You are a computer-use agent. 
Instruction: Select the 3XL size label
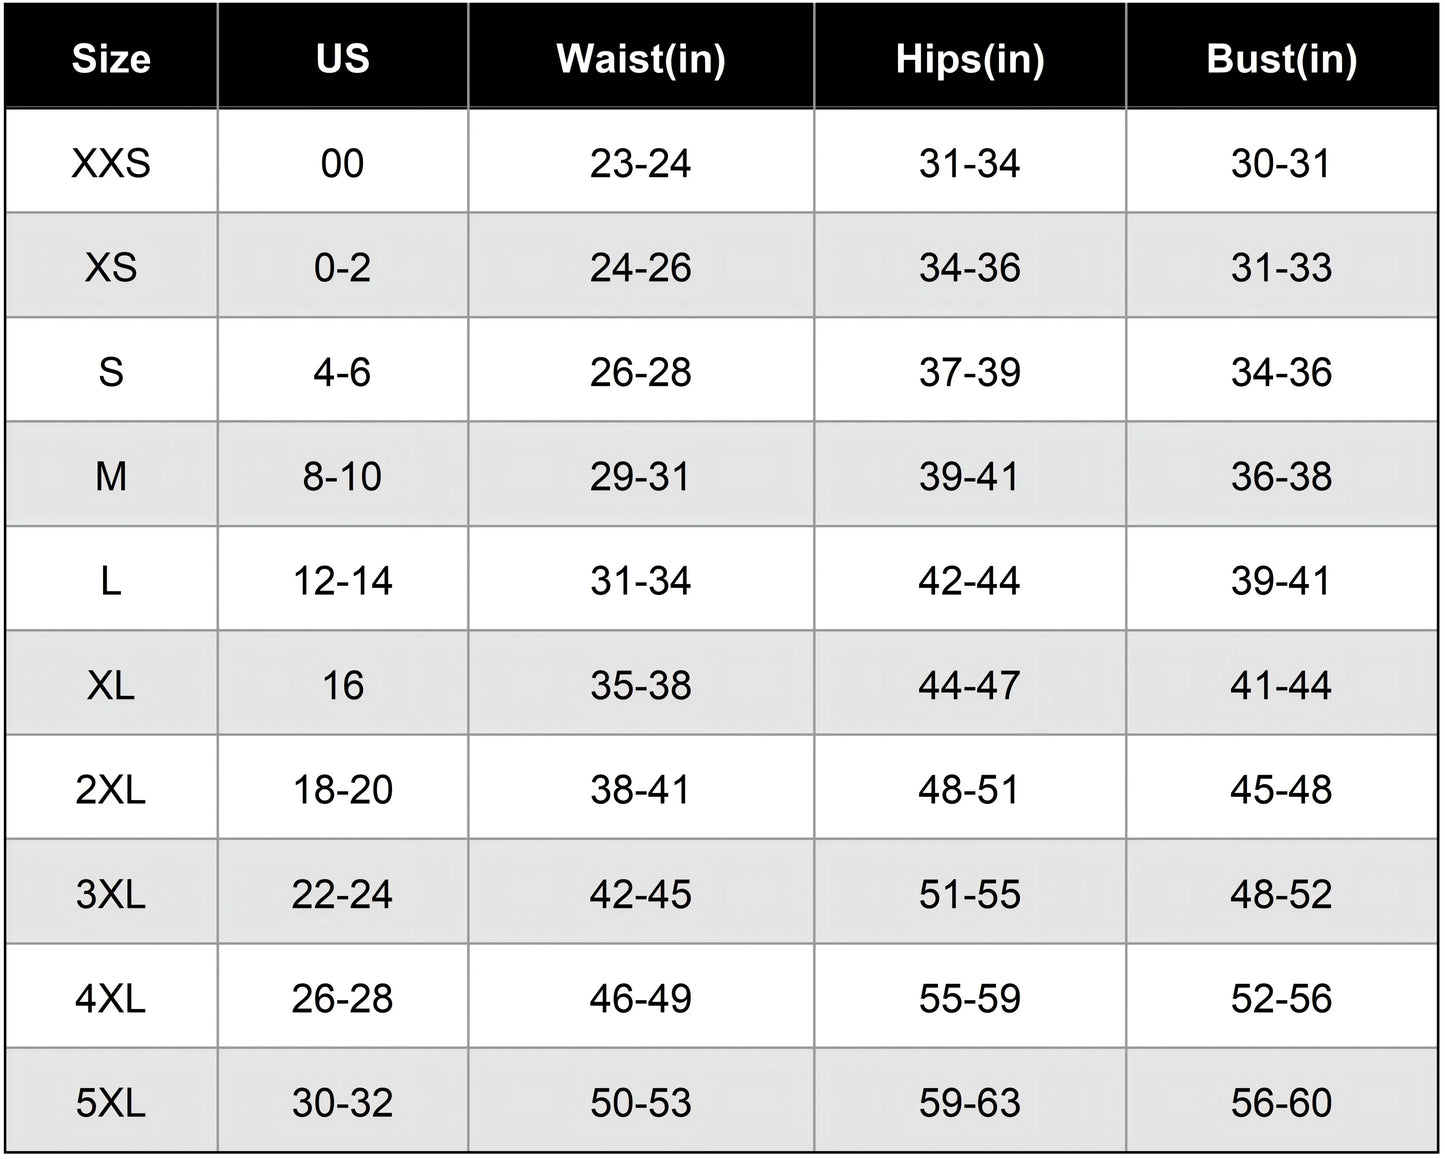point(111,893)
